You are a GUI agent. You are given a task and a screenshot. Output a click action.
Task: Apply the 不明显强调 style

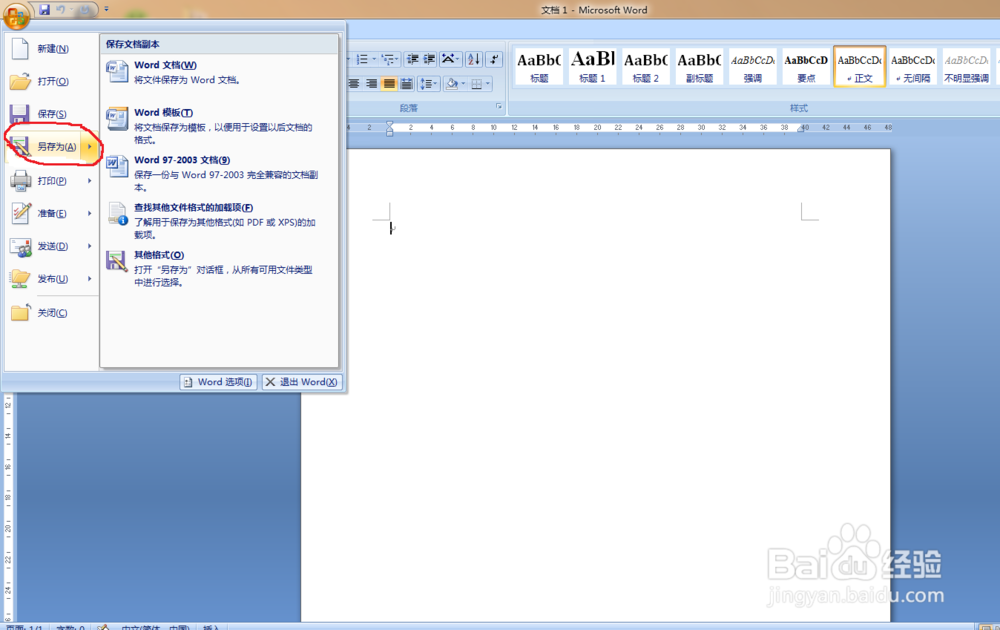[966, 66]
